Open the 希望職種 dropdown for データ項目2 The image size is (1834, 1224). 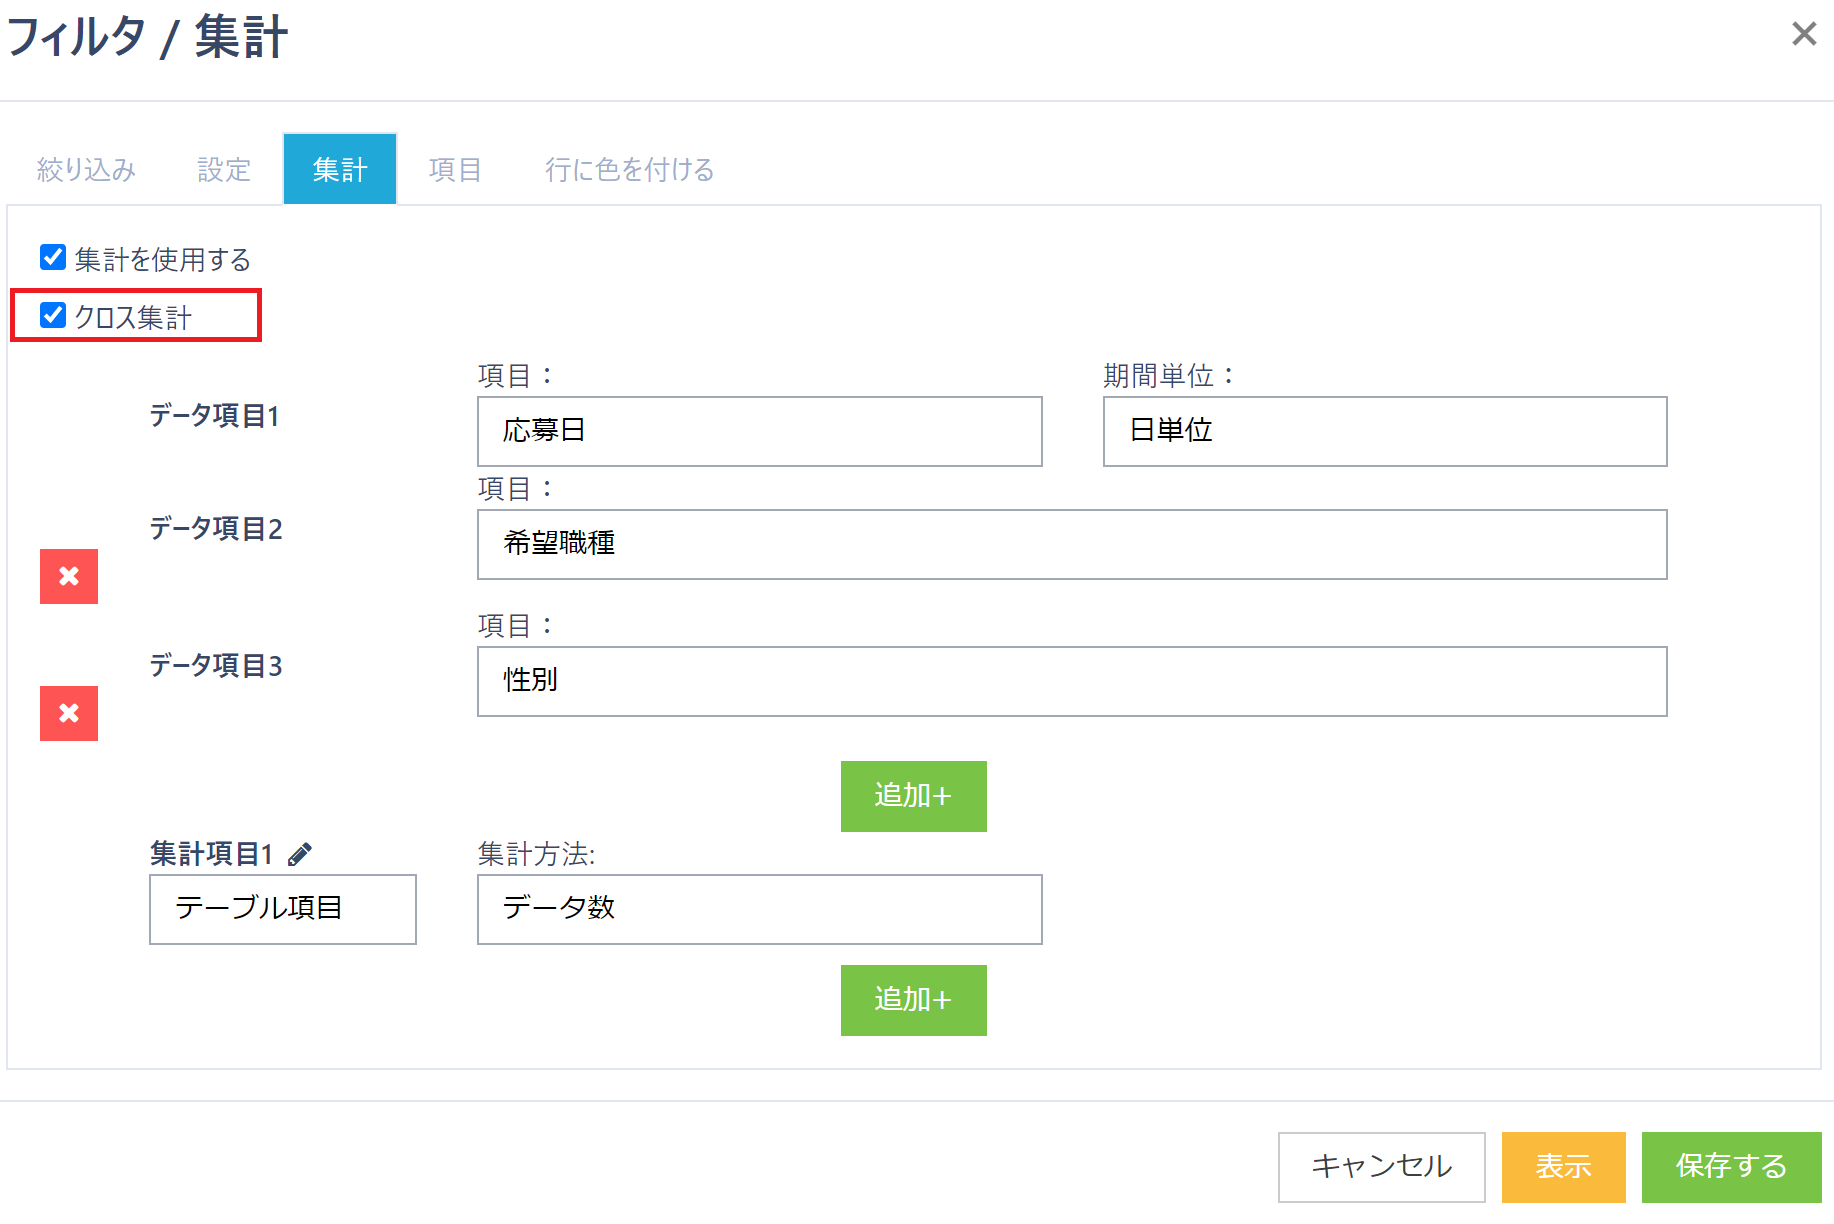coord(1070,544)
